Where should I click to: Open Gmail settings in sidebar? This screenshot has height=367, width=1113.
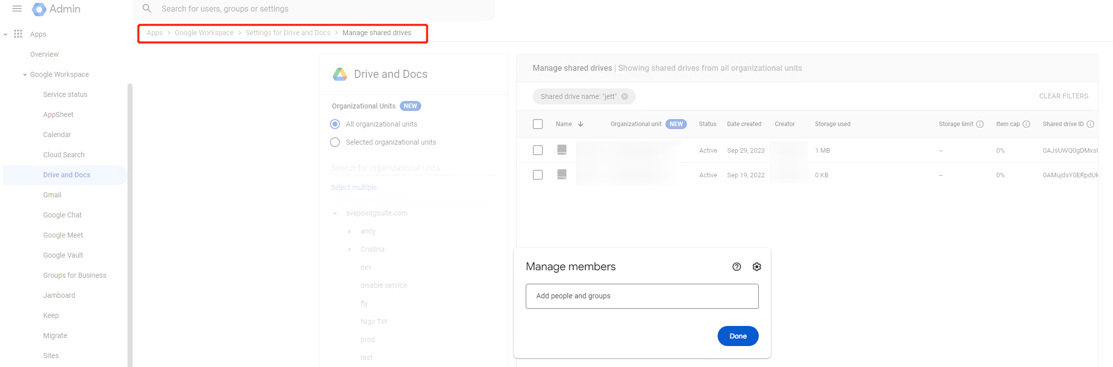[53, 195]
